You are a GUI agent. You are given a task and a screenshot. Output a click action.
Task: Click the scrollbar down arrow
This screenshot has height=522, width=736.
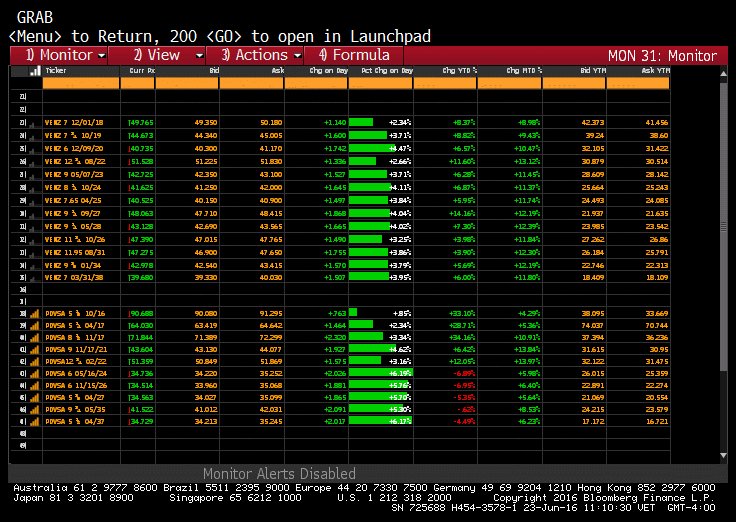[x=723, y=455]
